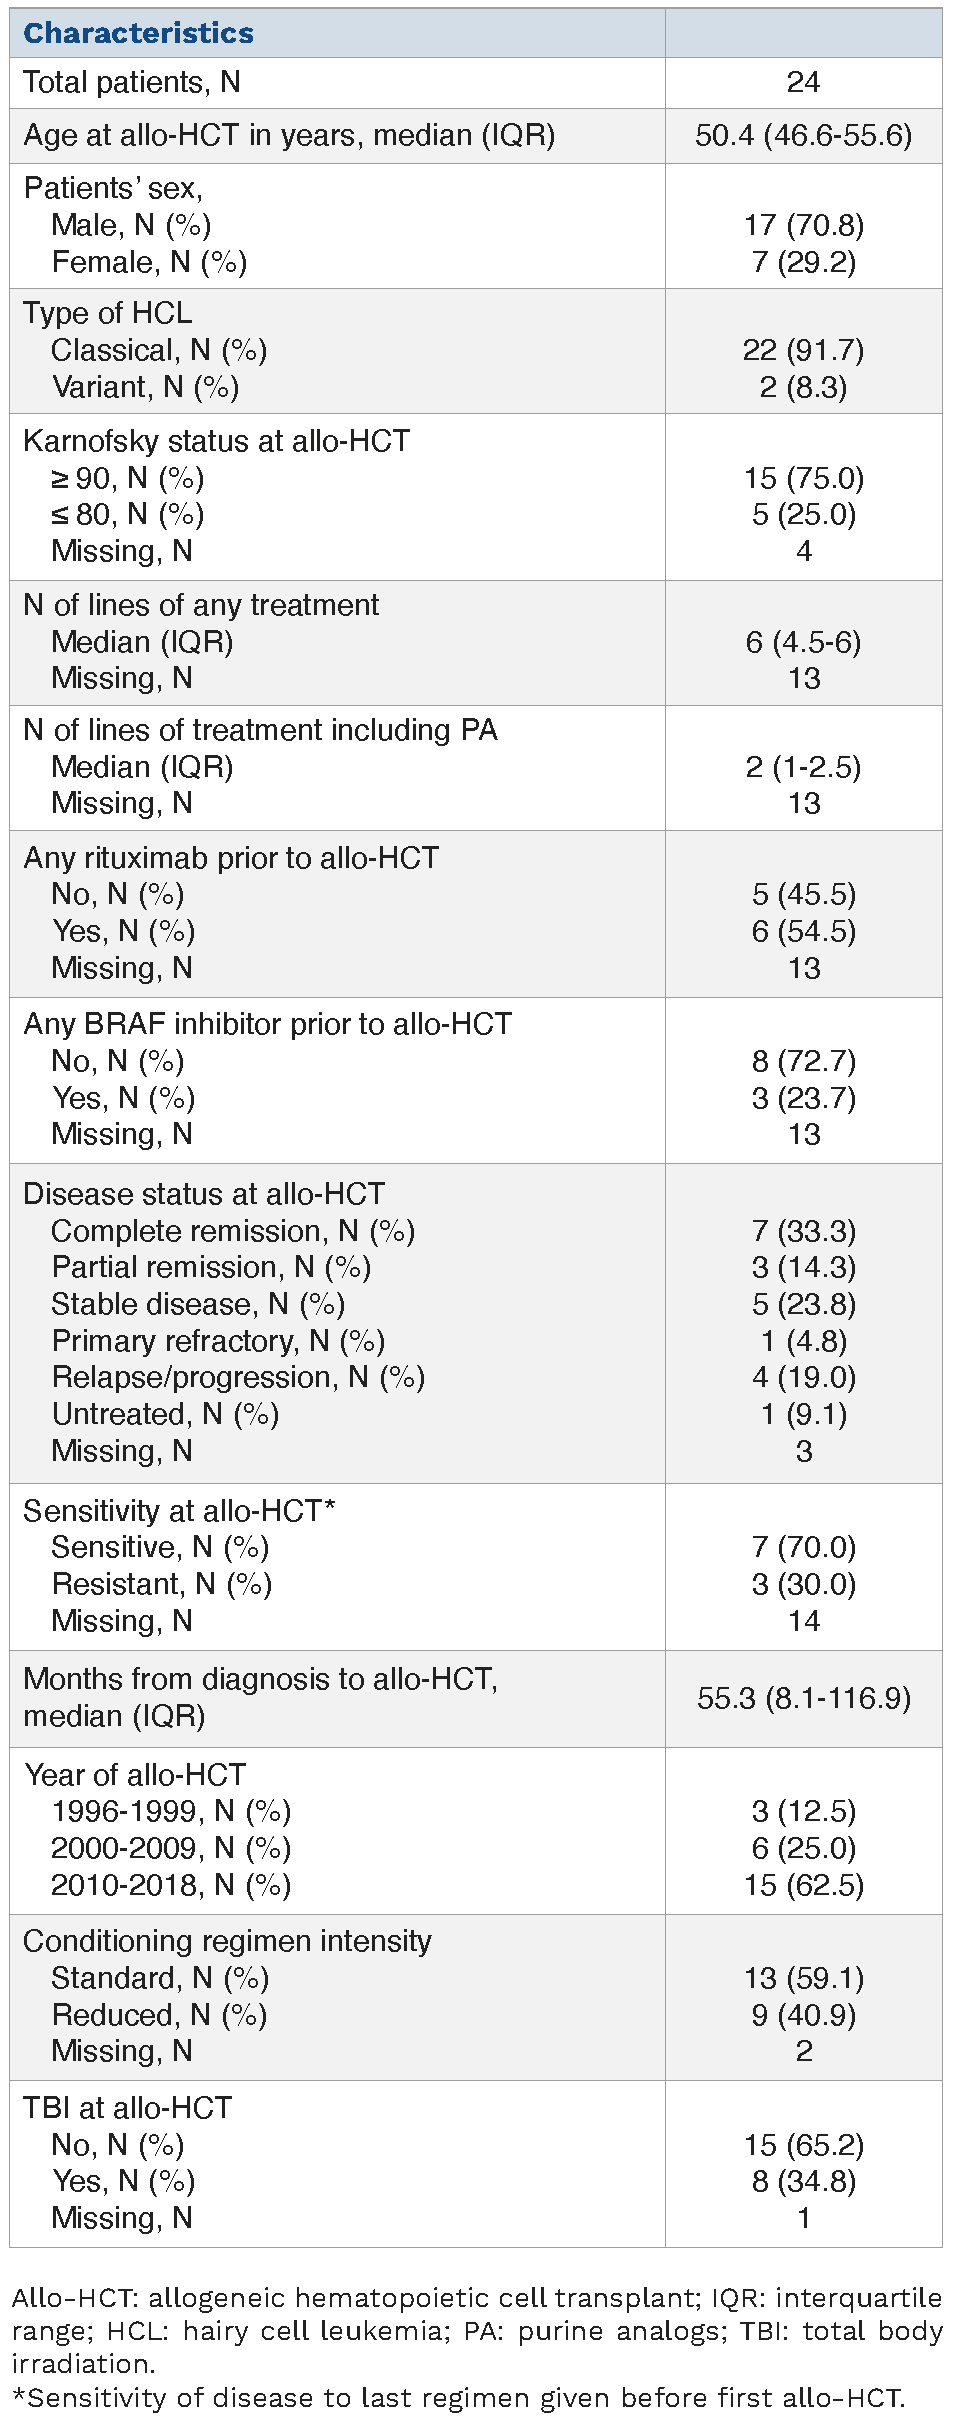Click the Complete remission, N (%) label
Screen dimensions: 953x2421
coord(233,1231)
